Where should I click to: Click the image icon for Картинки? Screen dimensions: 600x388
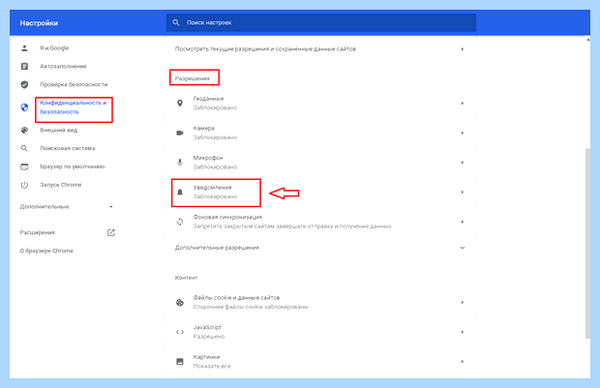point(180,362)
